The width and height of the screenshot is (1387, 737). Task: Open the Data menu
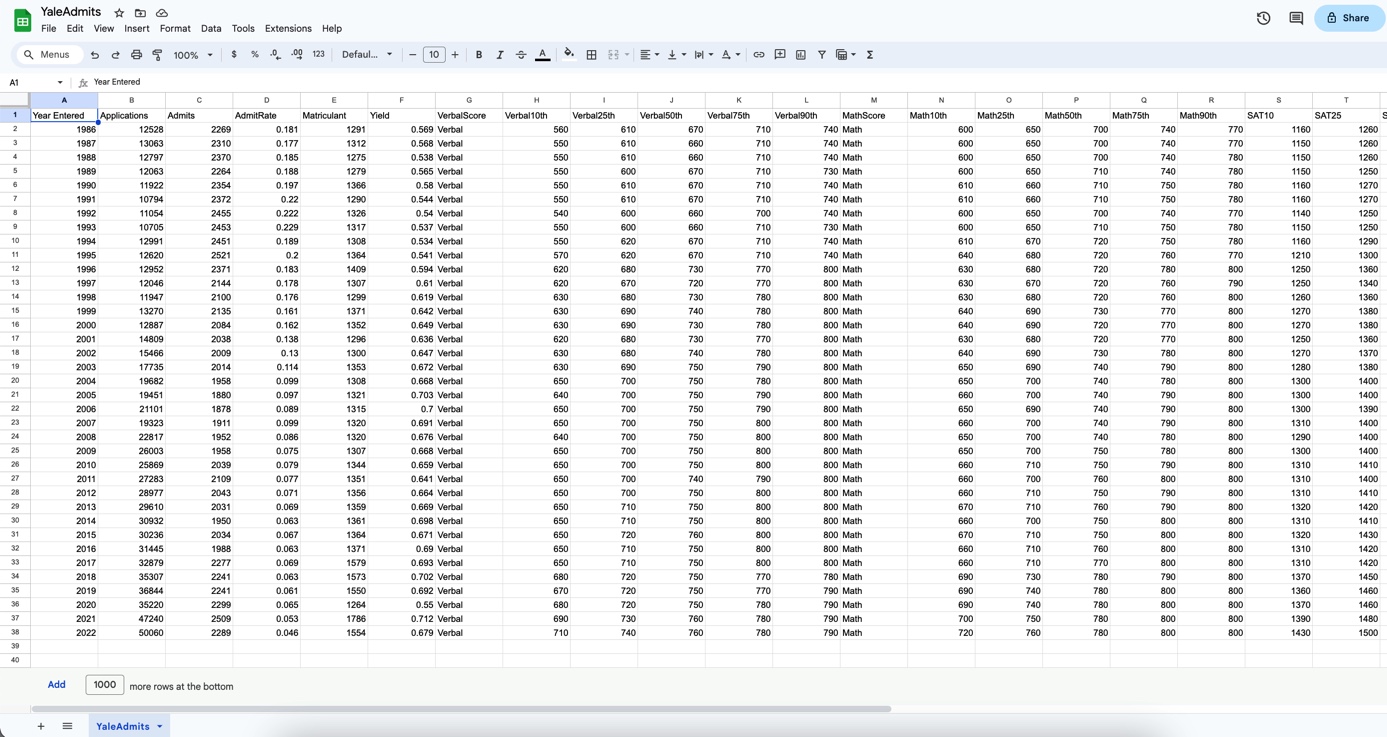click(x=210, y=28)
